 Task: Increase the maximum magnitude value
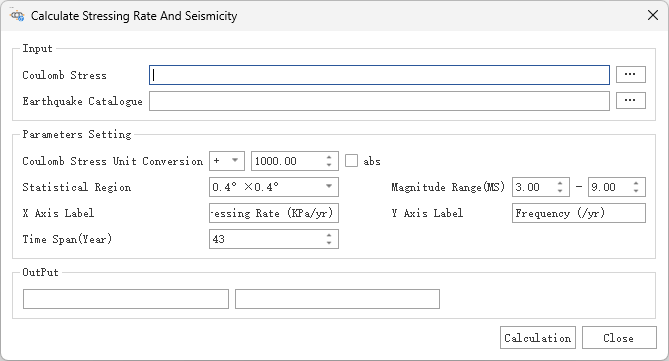636,183
